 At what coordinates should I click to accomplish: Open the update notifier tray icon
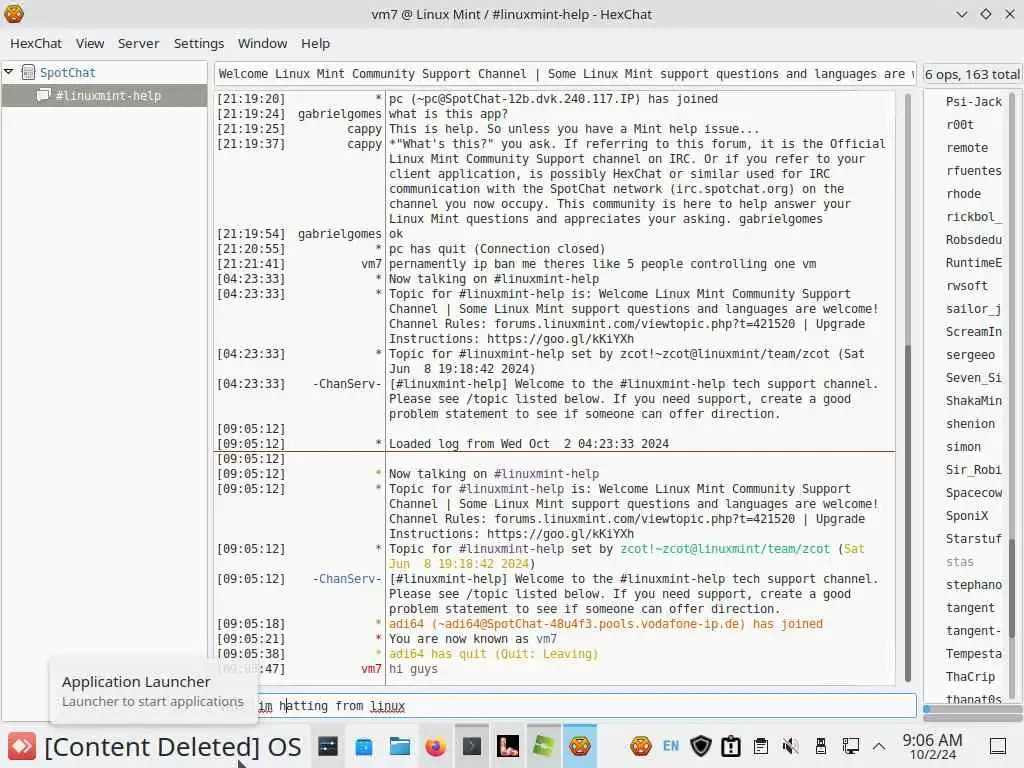(x=731, y=746)
